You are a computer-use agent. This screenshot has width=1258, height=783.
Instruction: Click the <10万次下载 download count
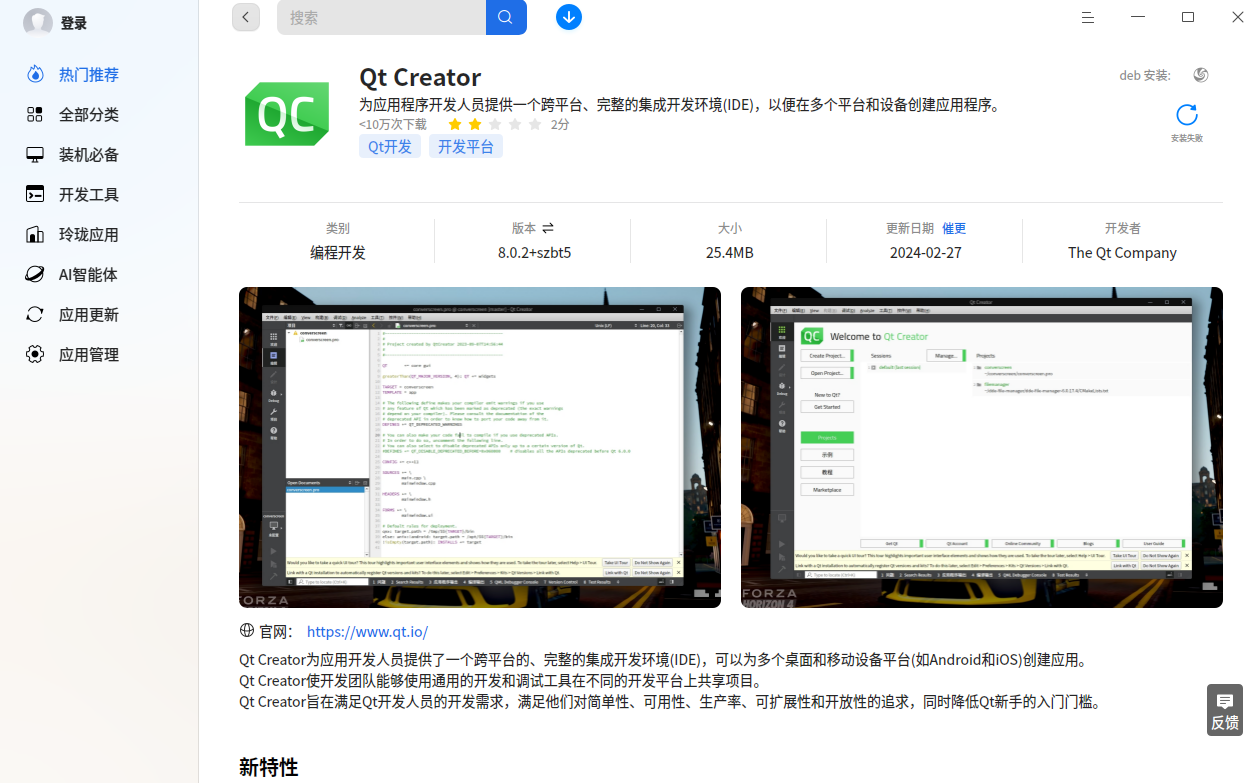pos(393,125)
